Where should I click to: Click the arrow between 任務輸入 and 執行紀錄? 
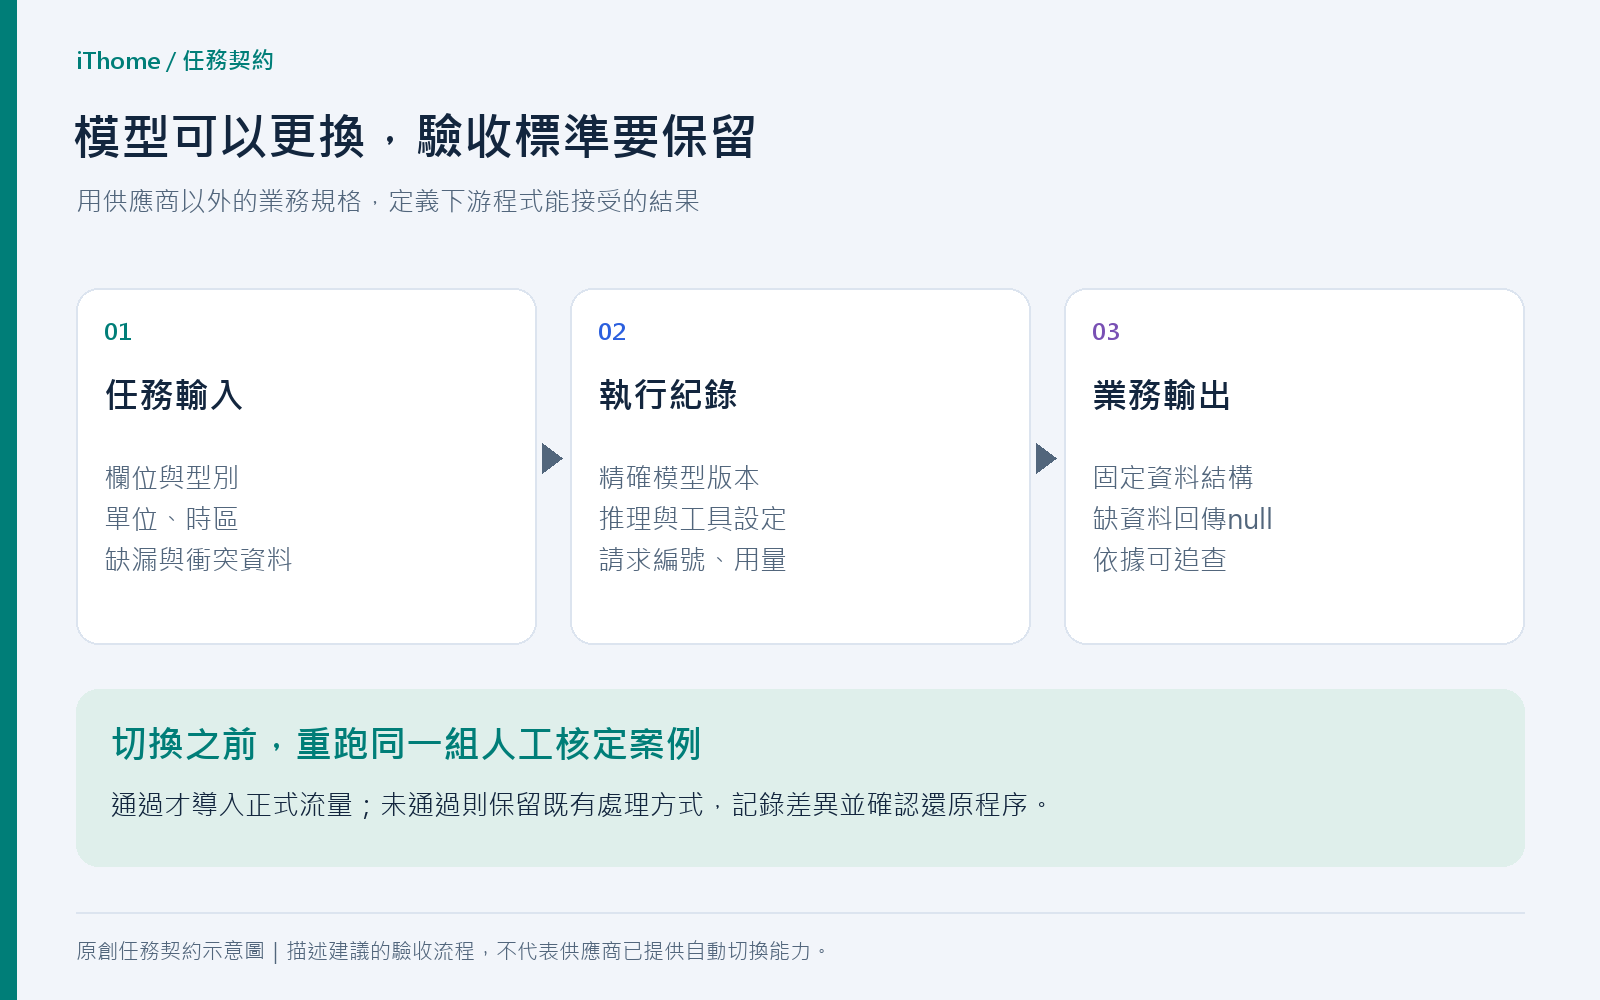[552, 458]
